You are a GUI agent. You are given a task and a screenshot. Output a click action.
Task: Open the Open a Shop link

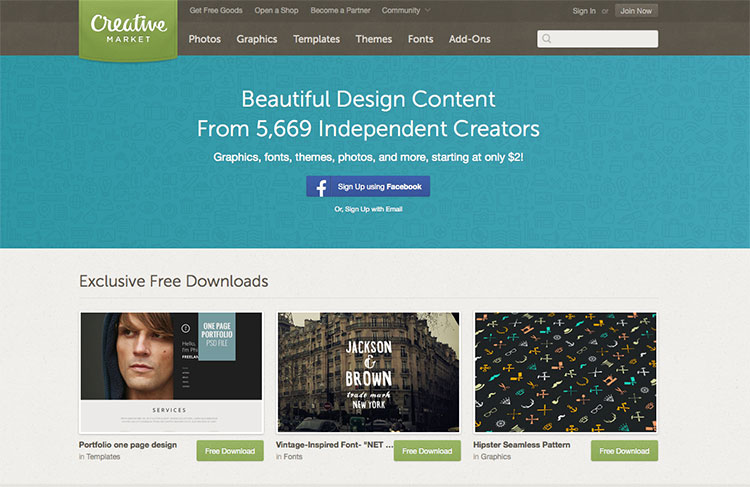click(276, 11)
